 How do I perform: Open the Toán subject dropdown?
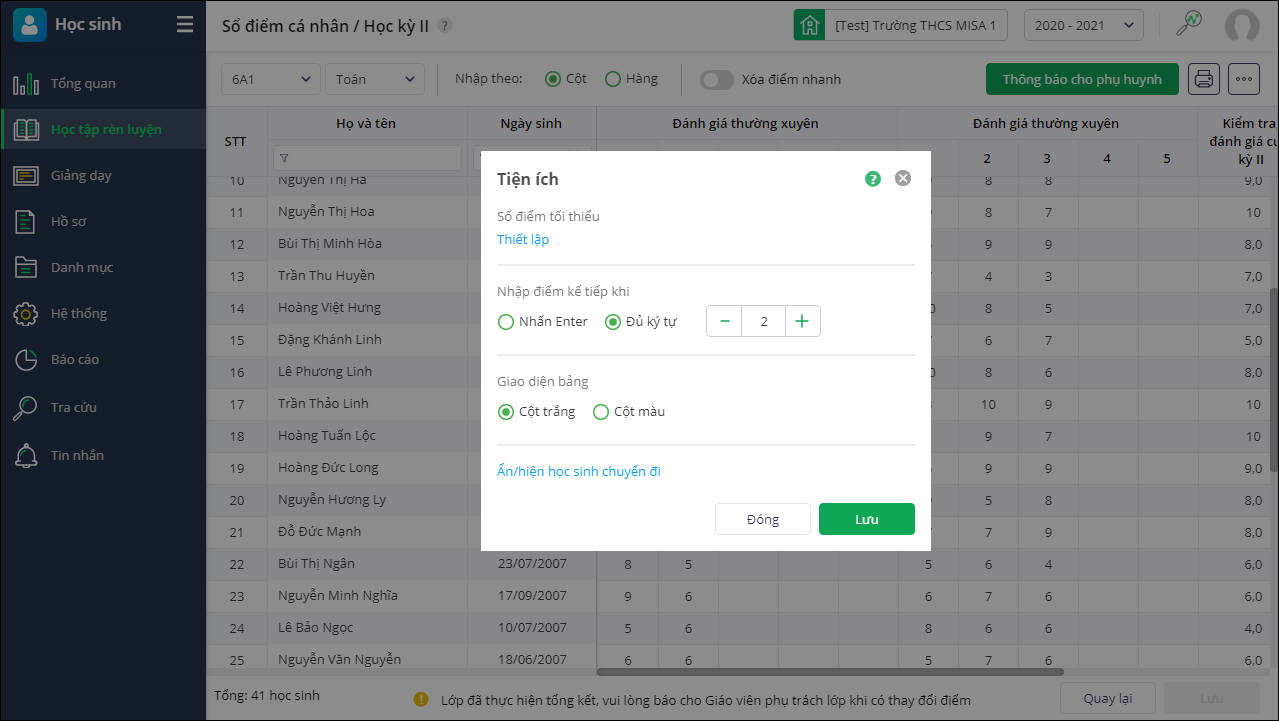click(375, 79)
